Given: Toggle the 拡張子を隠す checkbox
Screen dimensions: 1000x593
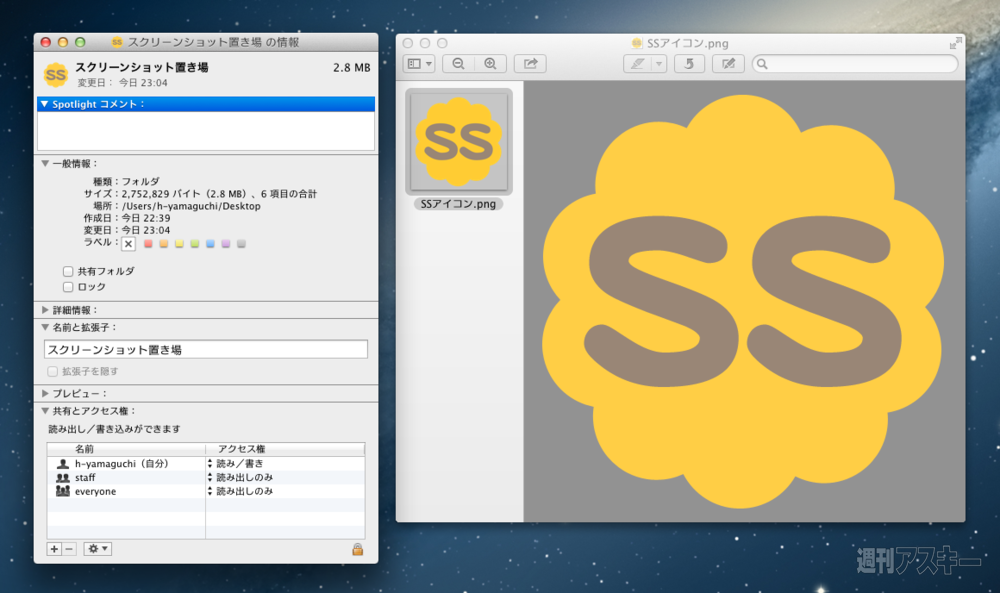Looking at the screenshot, I should coord(52,371).
